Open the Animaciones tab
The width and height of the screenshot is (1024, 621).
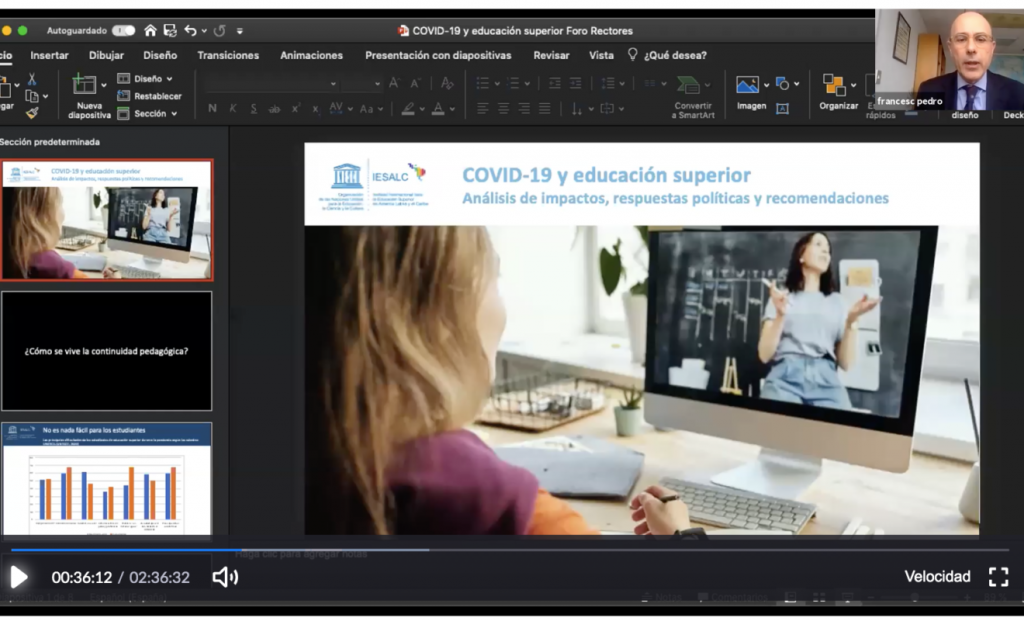click(311, 56)
